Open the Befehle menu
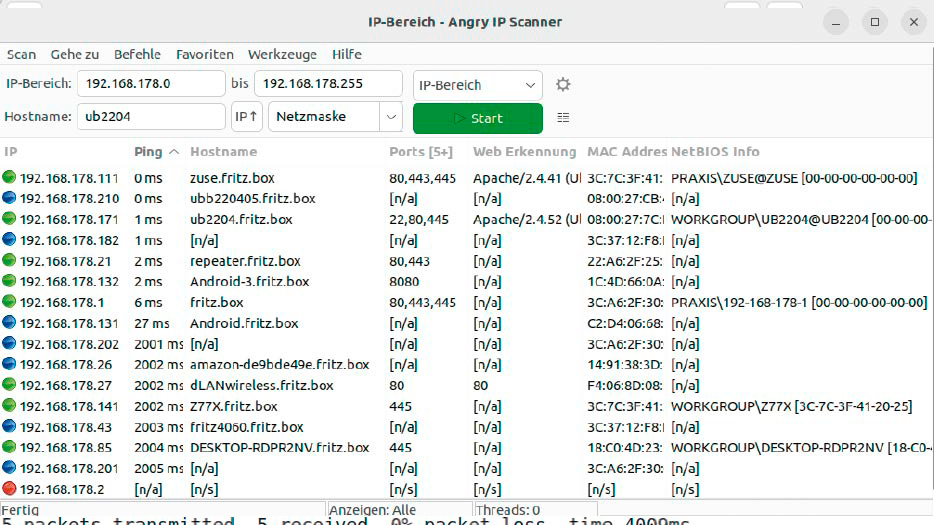This screenshot has height=525, width=934. click(138, 54)
